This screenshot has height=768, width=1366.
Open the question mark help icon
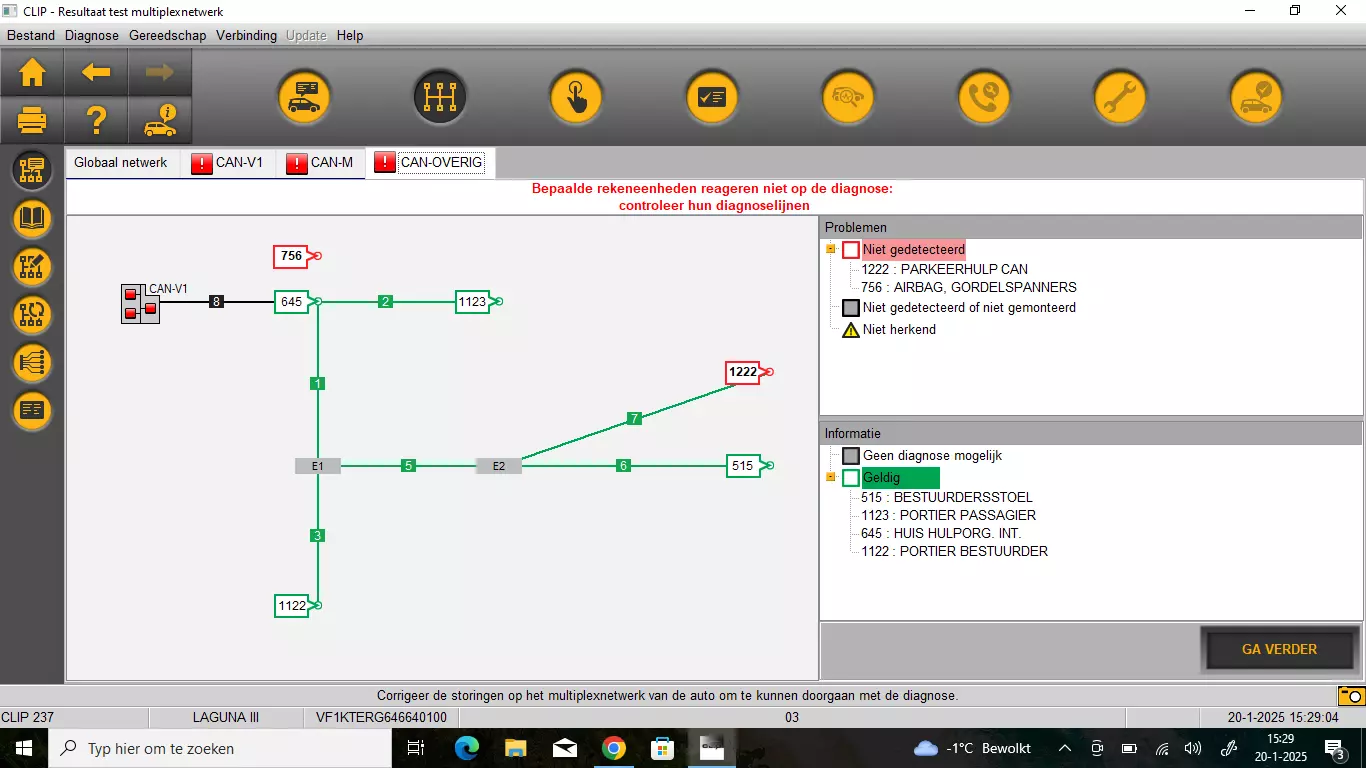coord(96,121)
